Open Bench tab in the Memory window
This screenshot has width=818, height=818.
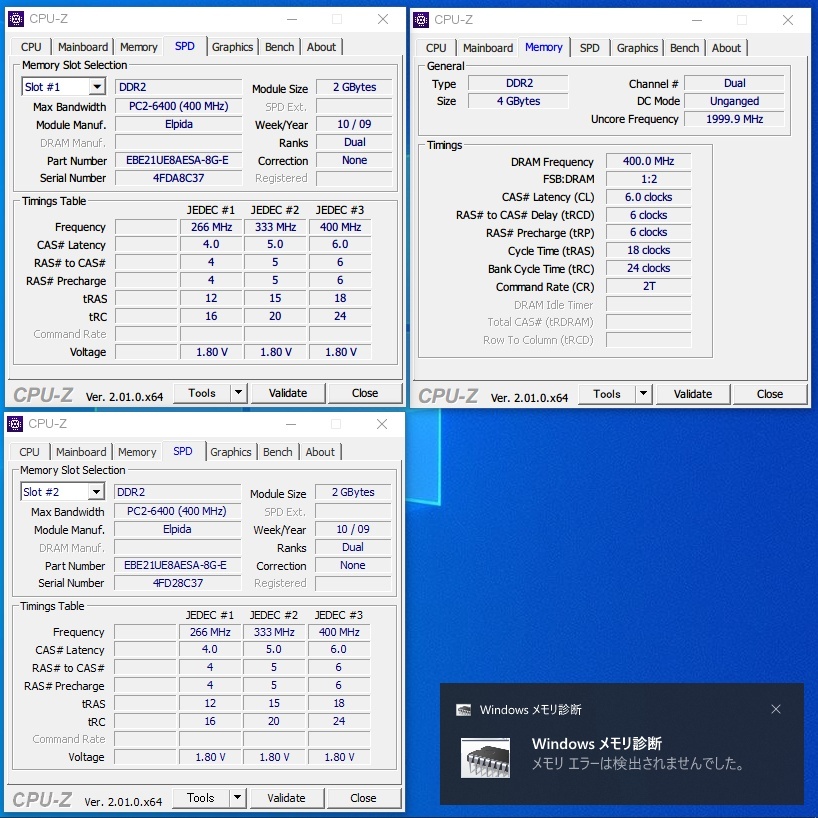pos(684,48)
